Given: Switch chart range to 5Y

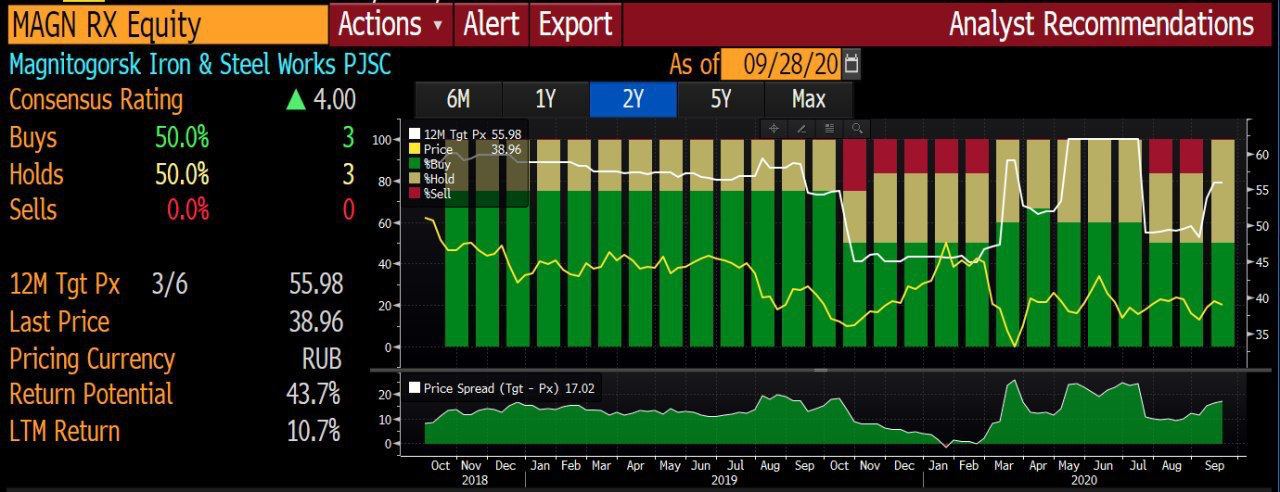Looking at the screenshot, I should (720, 99).
